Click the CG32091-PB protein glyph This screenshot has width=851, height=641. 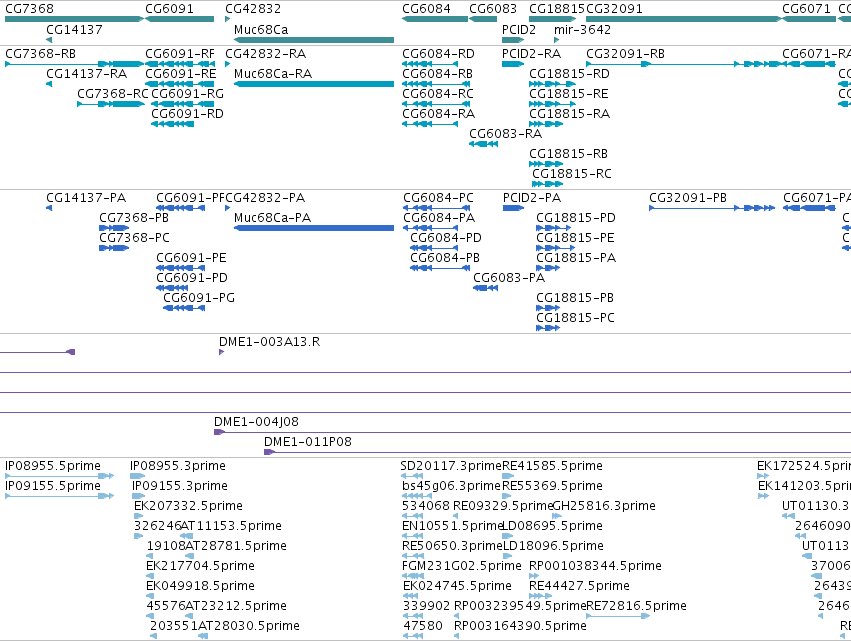click(712, 208)
